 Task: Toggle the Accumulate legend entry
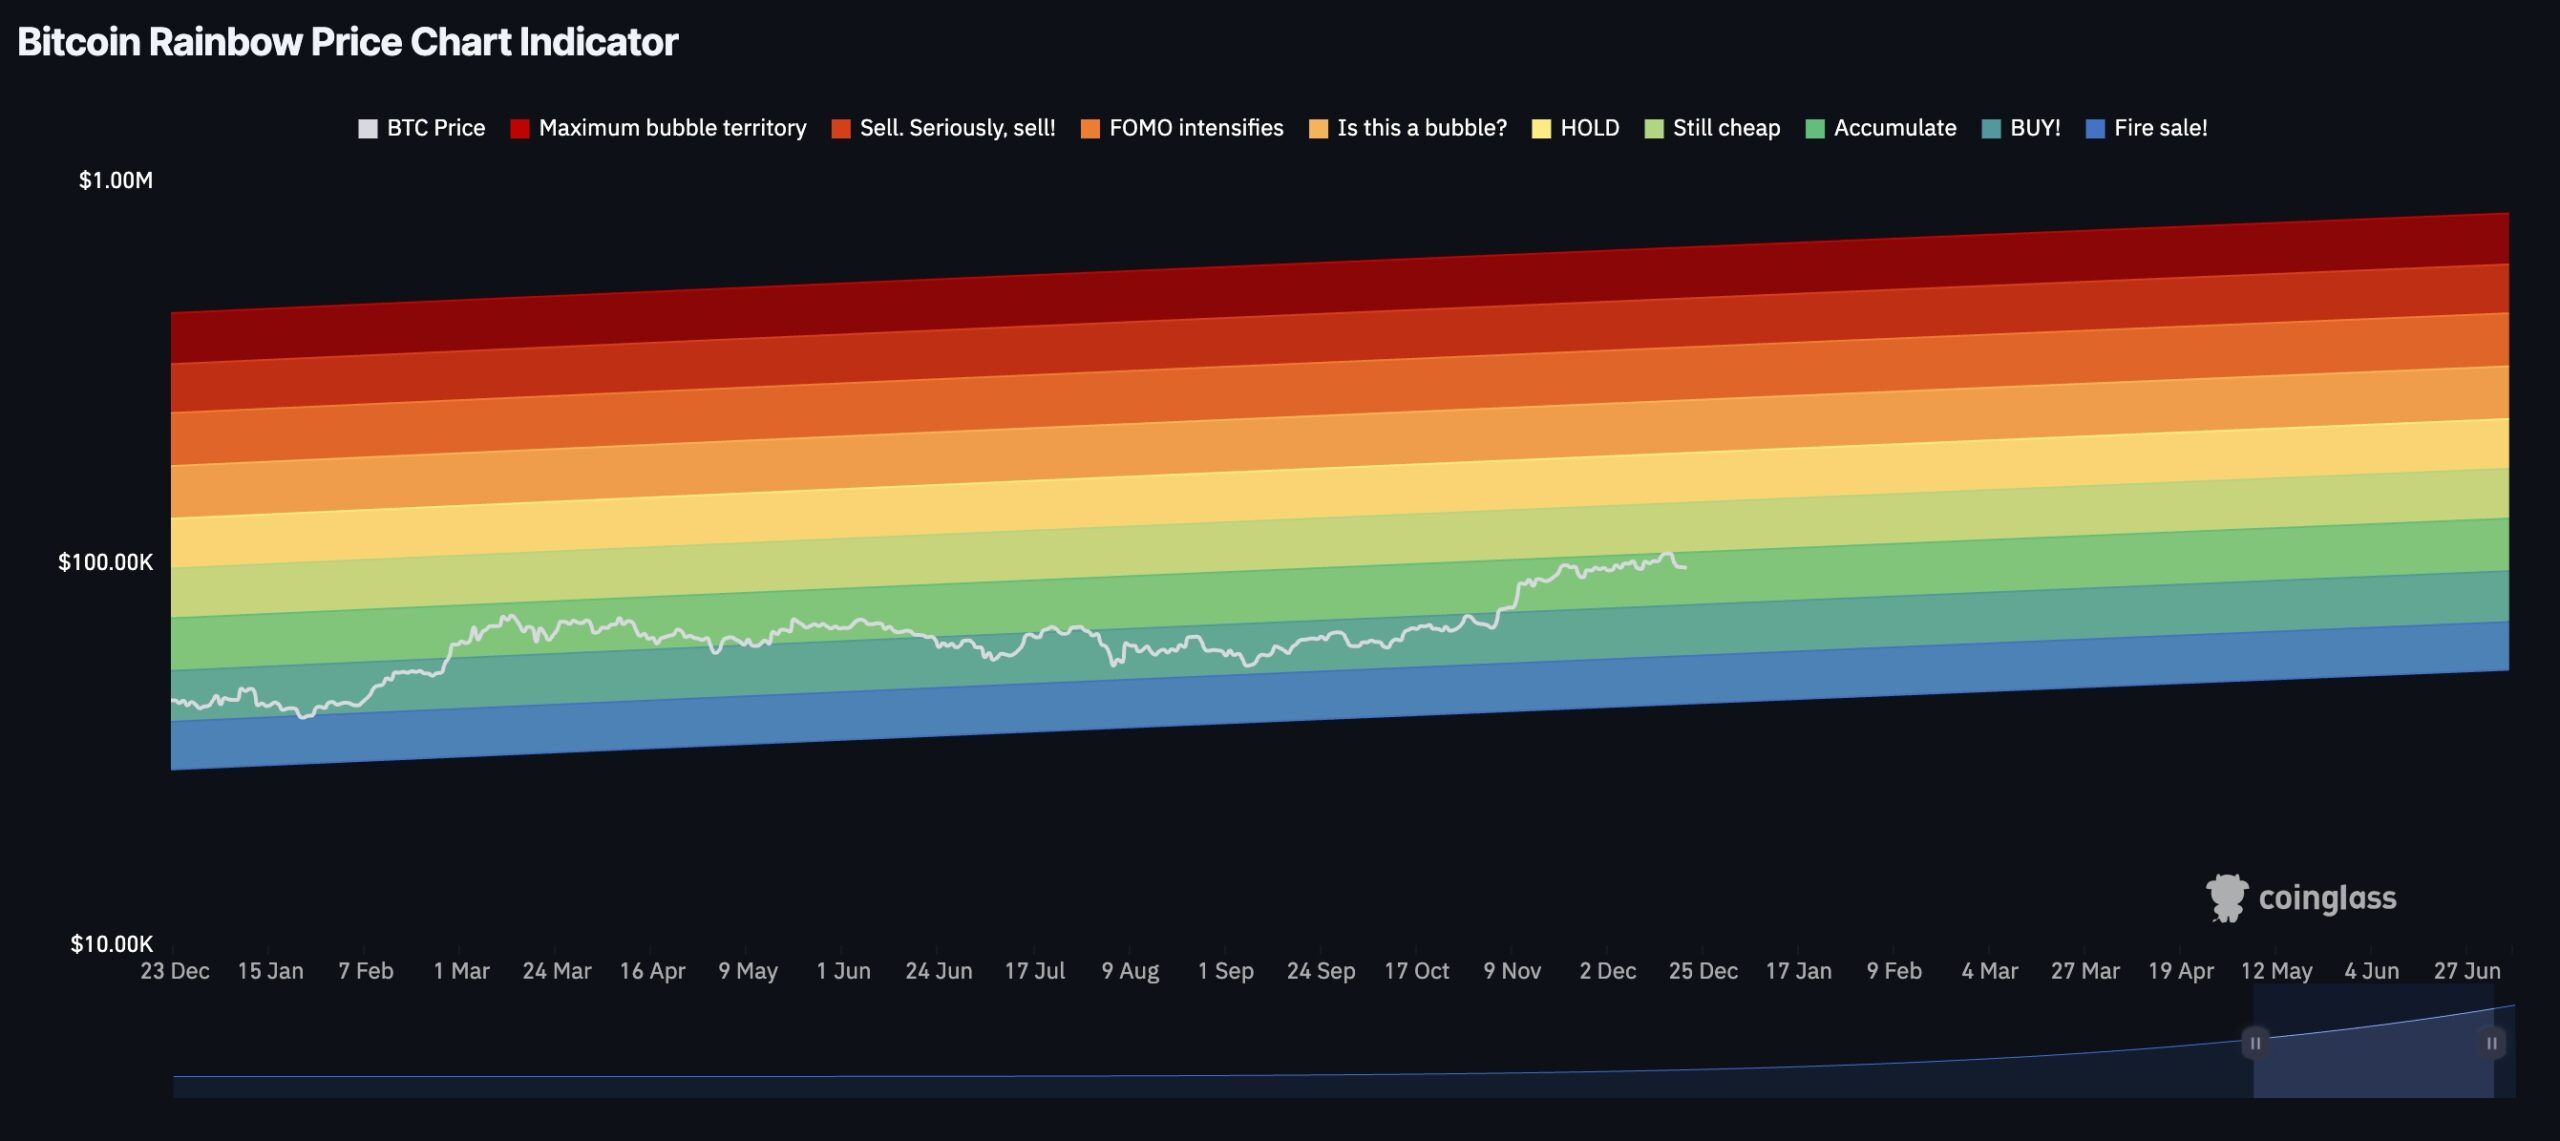1881,128
